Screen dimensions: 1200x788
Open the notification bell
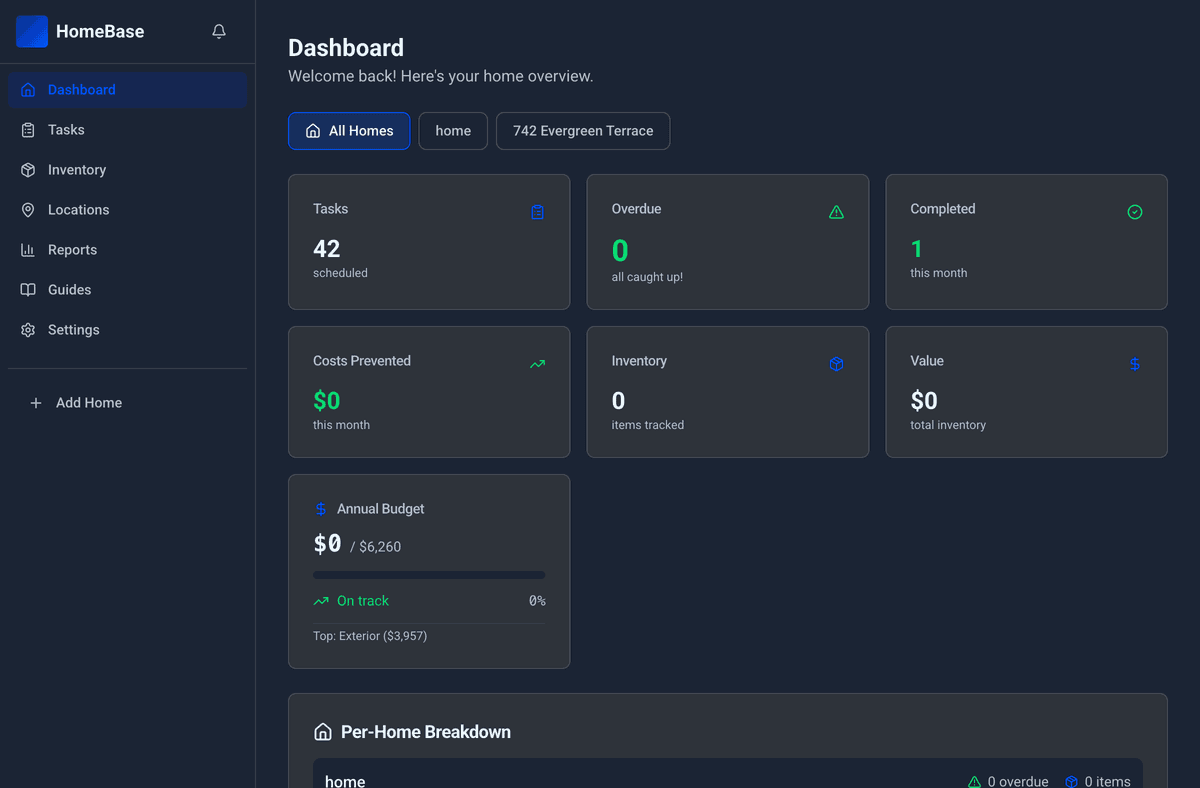point(218,31)
